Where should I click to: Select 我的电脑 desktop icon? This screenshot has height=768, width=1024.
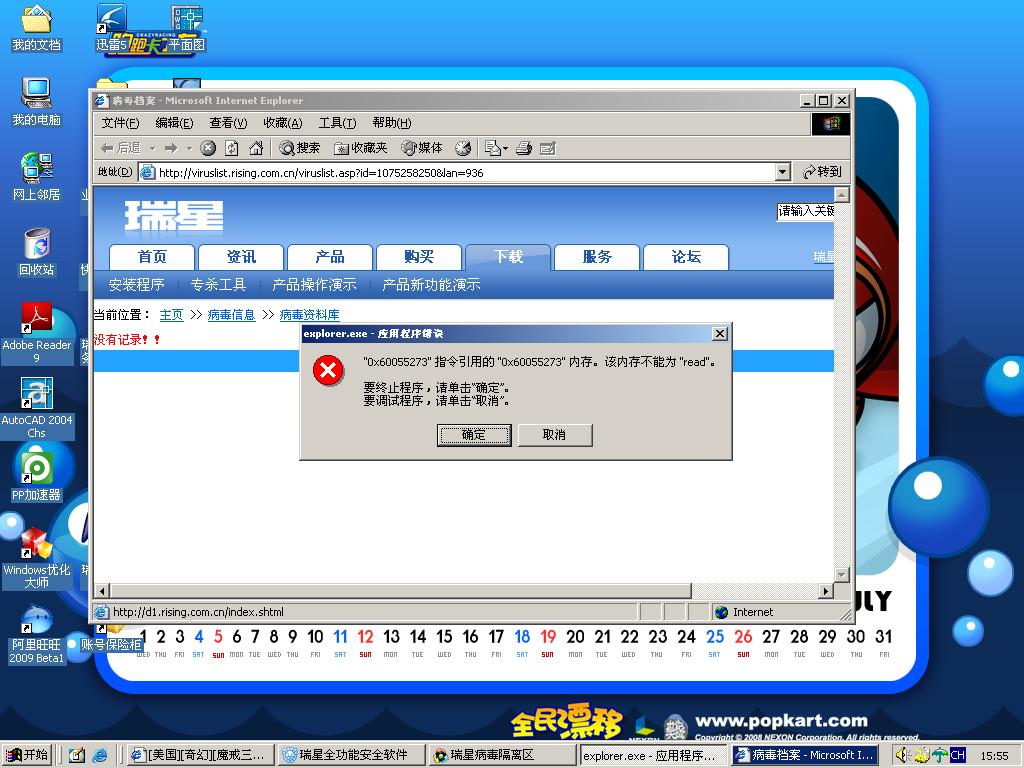click(x=37, y=103)
